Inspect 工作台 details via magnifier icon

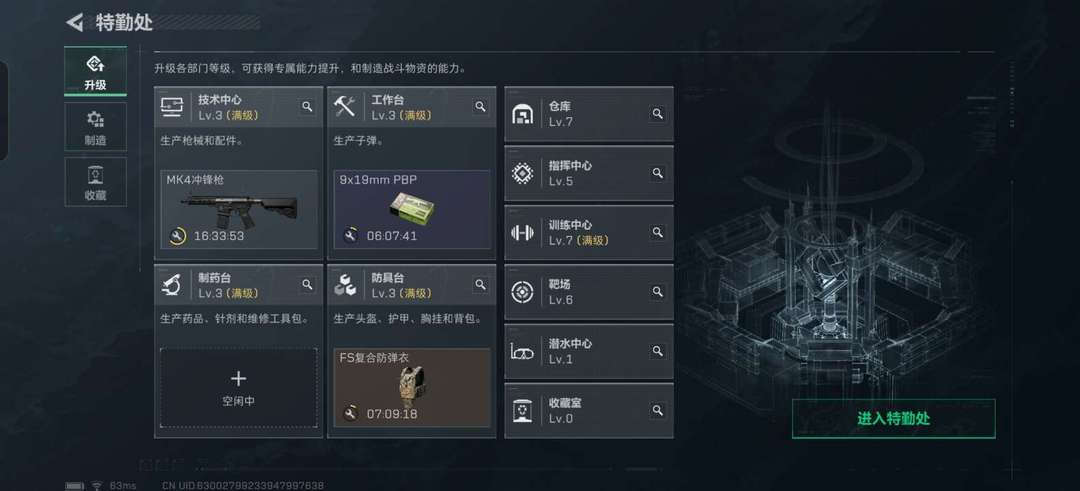click(480, 106)
